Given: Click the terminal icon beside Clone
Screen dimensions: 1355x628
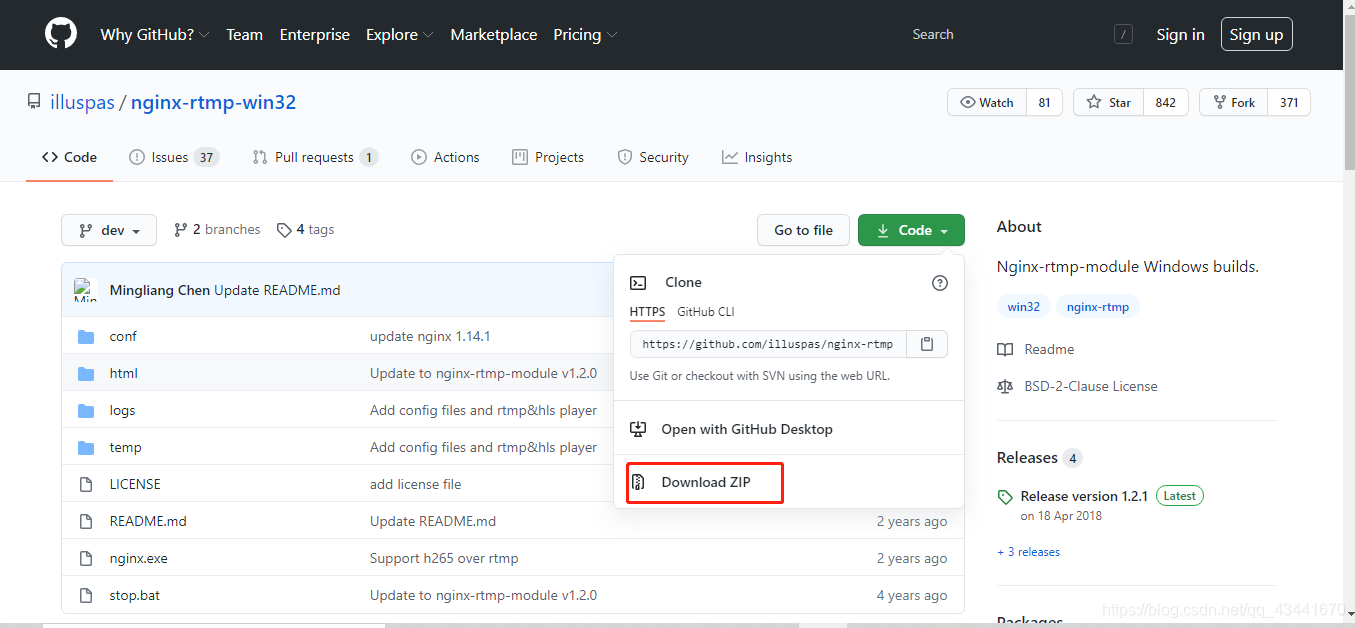Looking at the screenshot, I should tap(638, 283).
